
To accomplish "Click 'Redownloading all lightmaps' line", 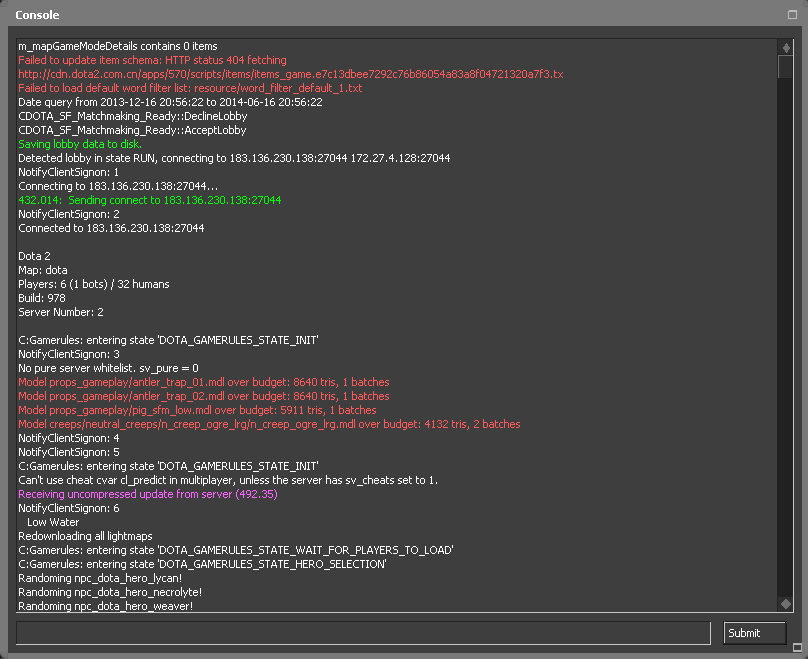I will tap(85, 536).
